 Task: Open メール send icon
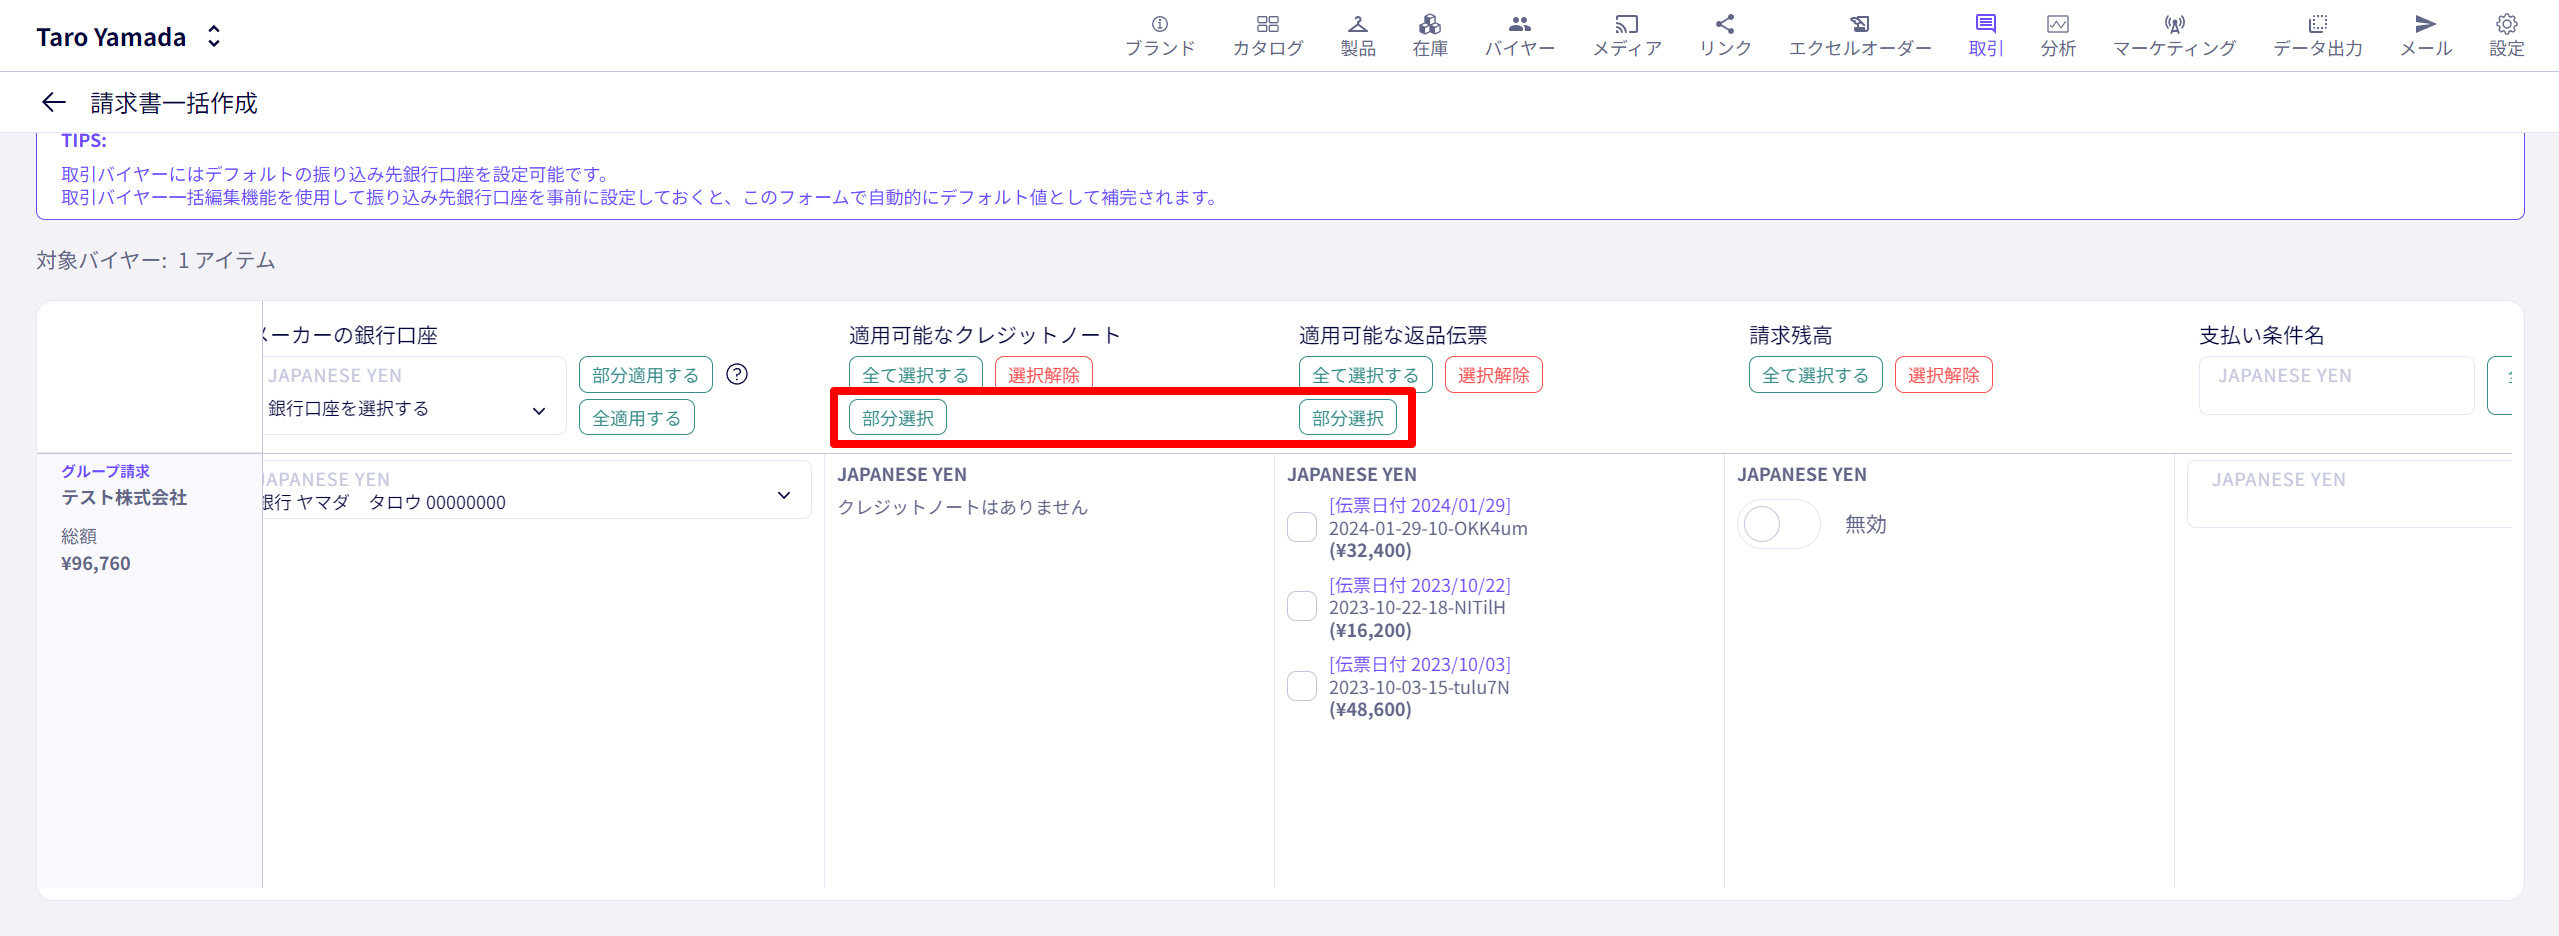(x=2425, y=24)
